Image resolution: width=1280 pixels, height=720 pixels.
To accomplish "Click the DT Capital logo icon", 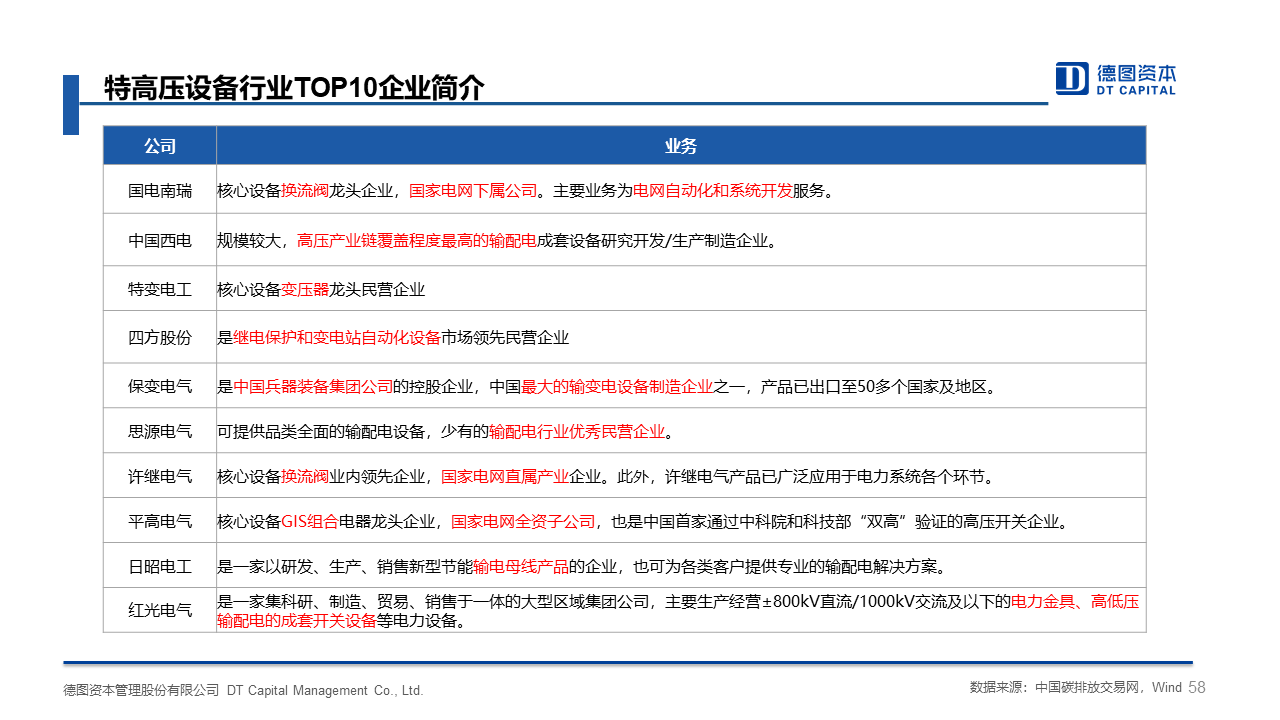I will 1071,78.
